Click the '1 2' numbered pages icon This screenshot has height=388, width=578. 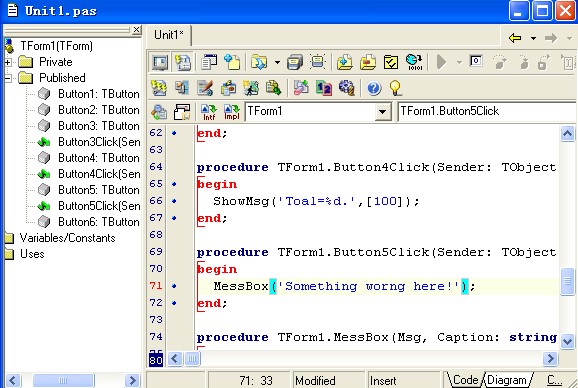[324, 88]
